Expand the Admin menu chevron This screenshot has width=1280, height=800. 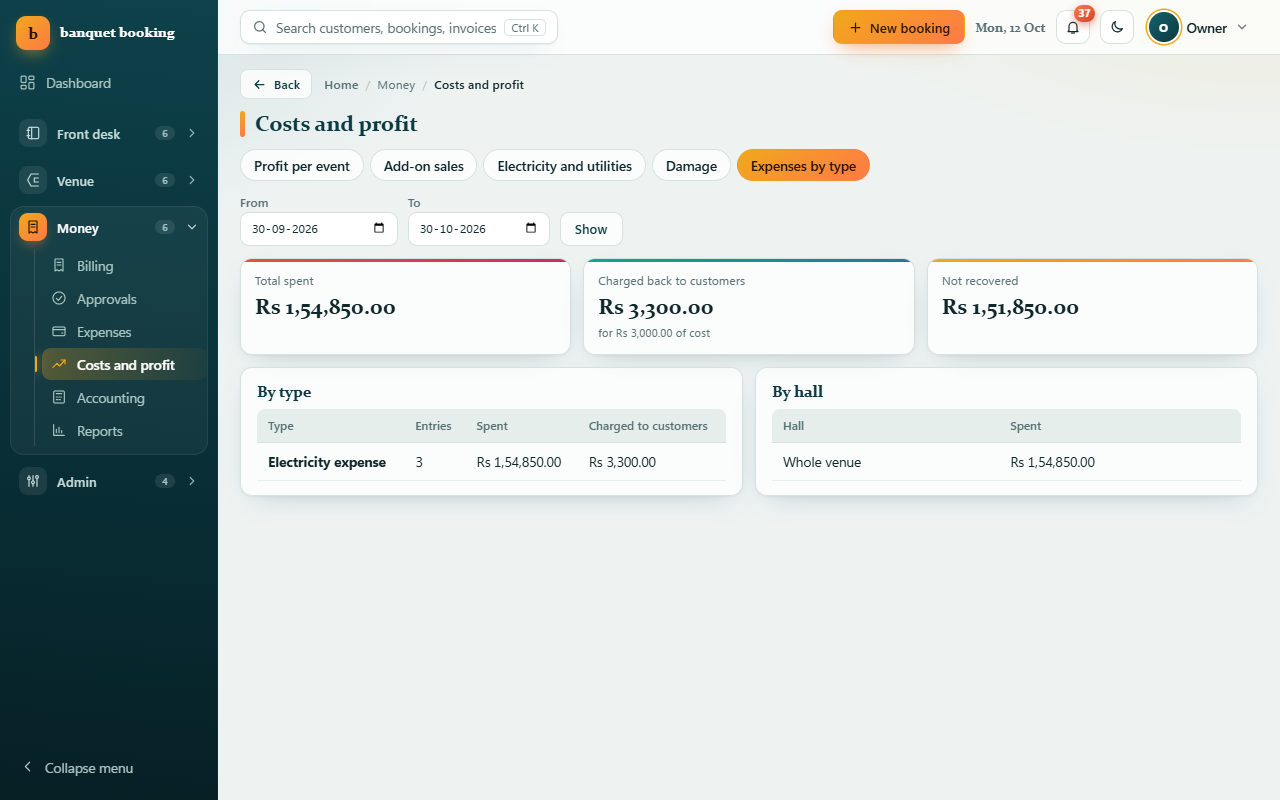pos(192,481)
